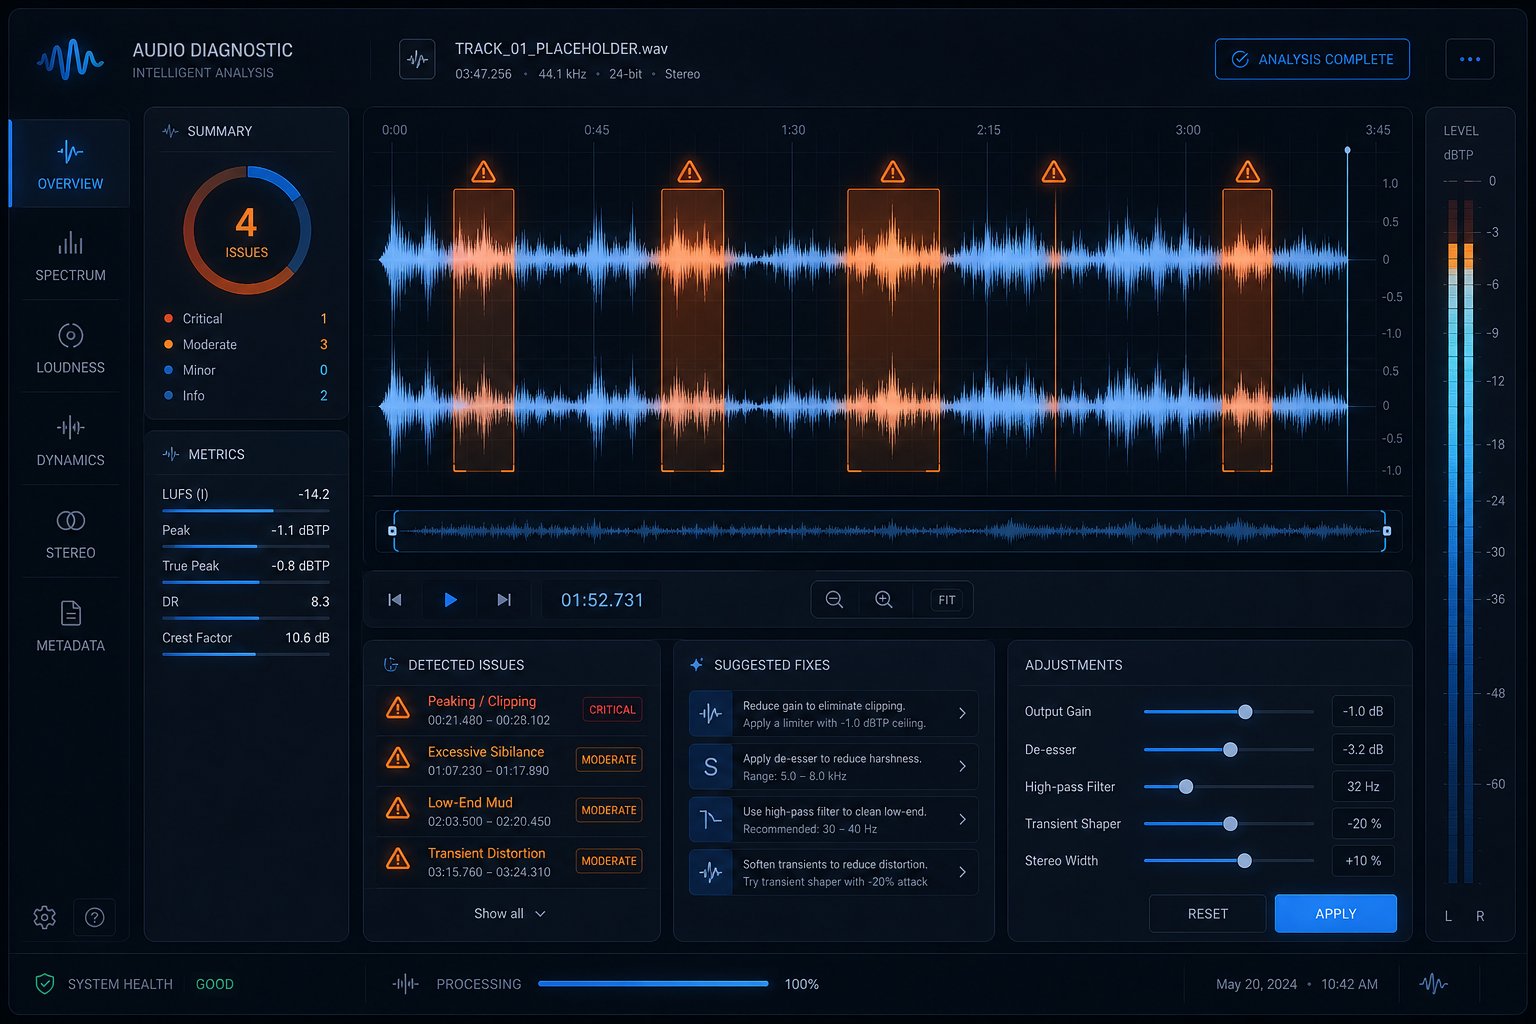Viewport: 1536px width, 1024px height.
Task: Click the CRITICAL severity badge
Action: (612, 710)
